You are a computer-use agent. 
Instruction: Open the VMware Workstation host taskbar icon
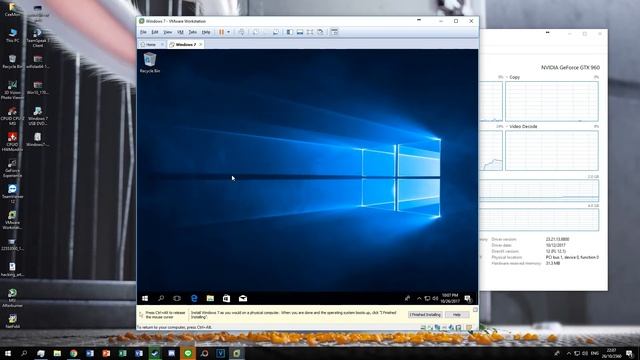click(x=237, y=353)
